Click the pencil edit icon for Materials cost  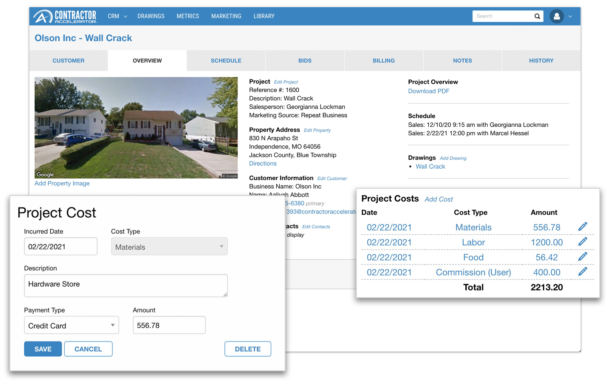(582, 227)
